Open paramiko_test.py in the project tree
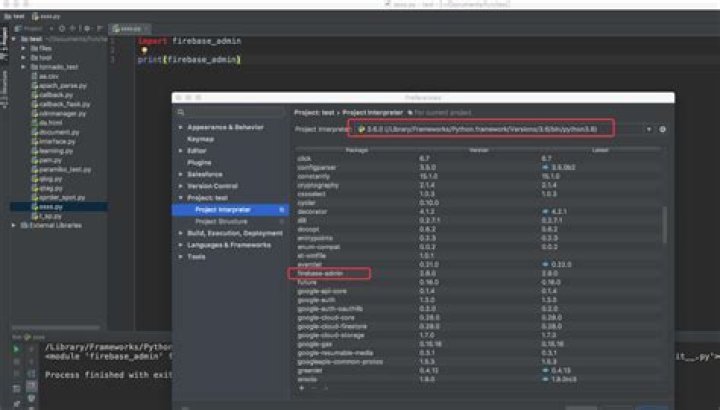 coord(61,169)
